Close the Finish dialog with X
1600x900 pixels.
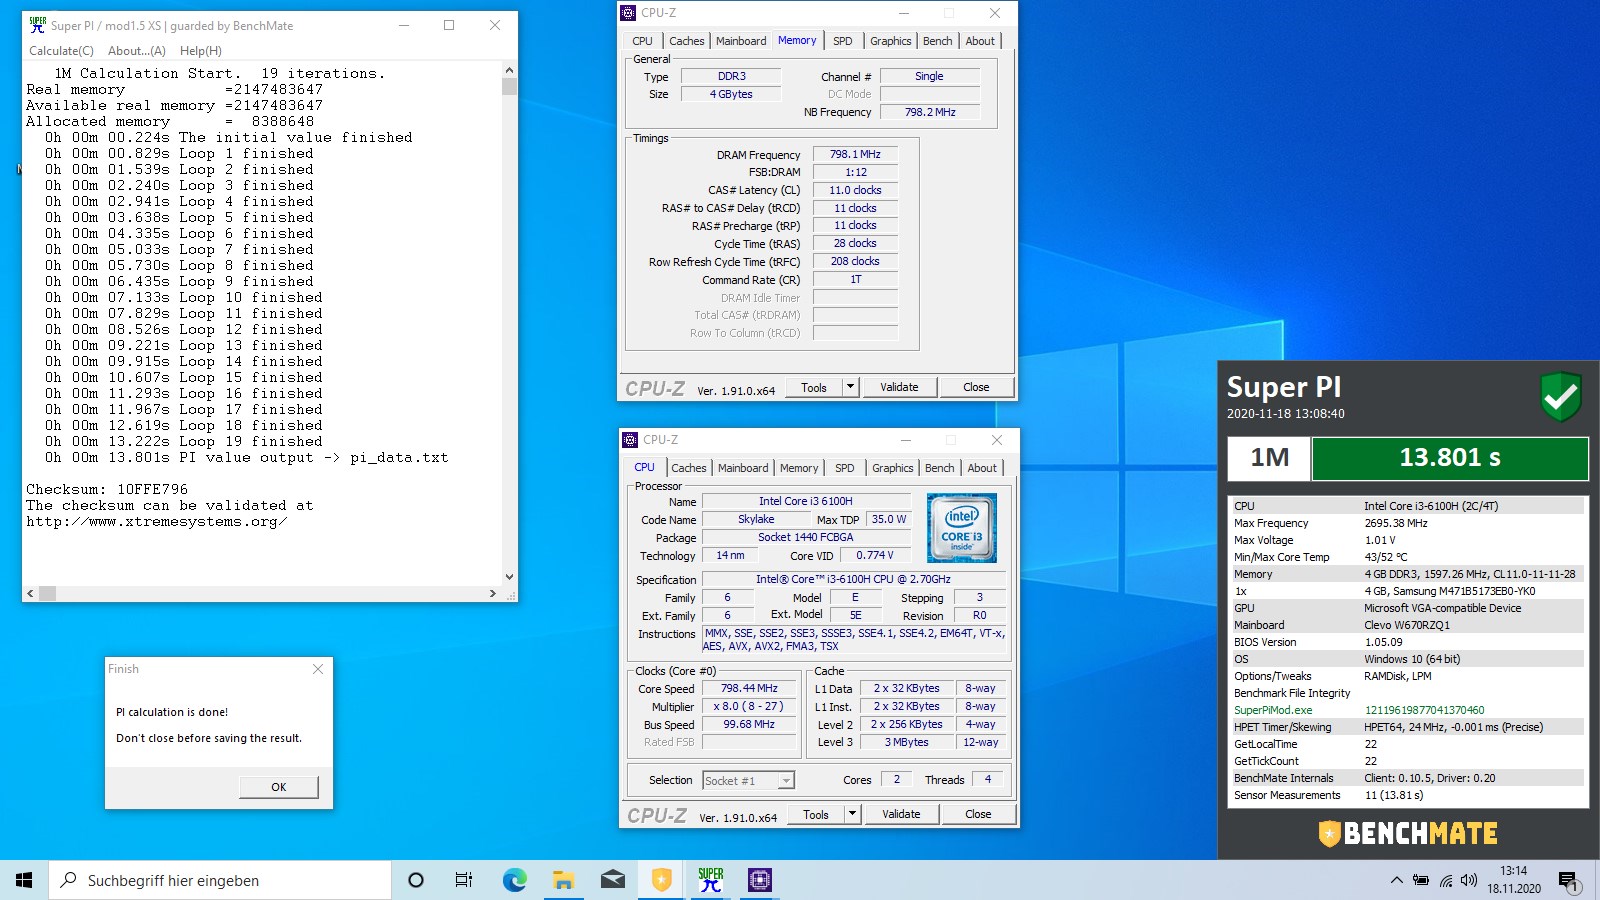tap(318, 669)
